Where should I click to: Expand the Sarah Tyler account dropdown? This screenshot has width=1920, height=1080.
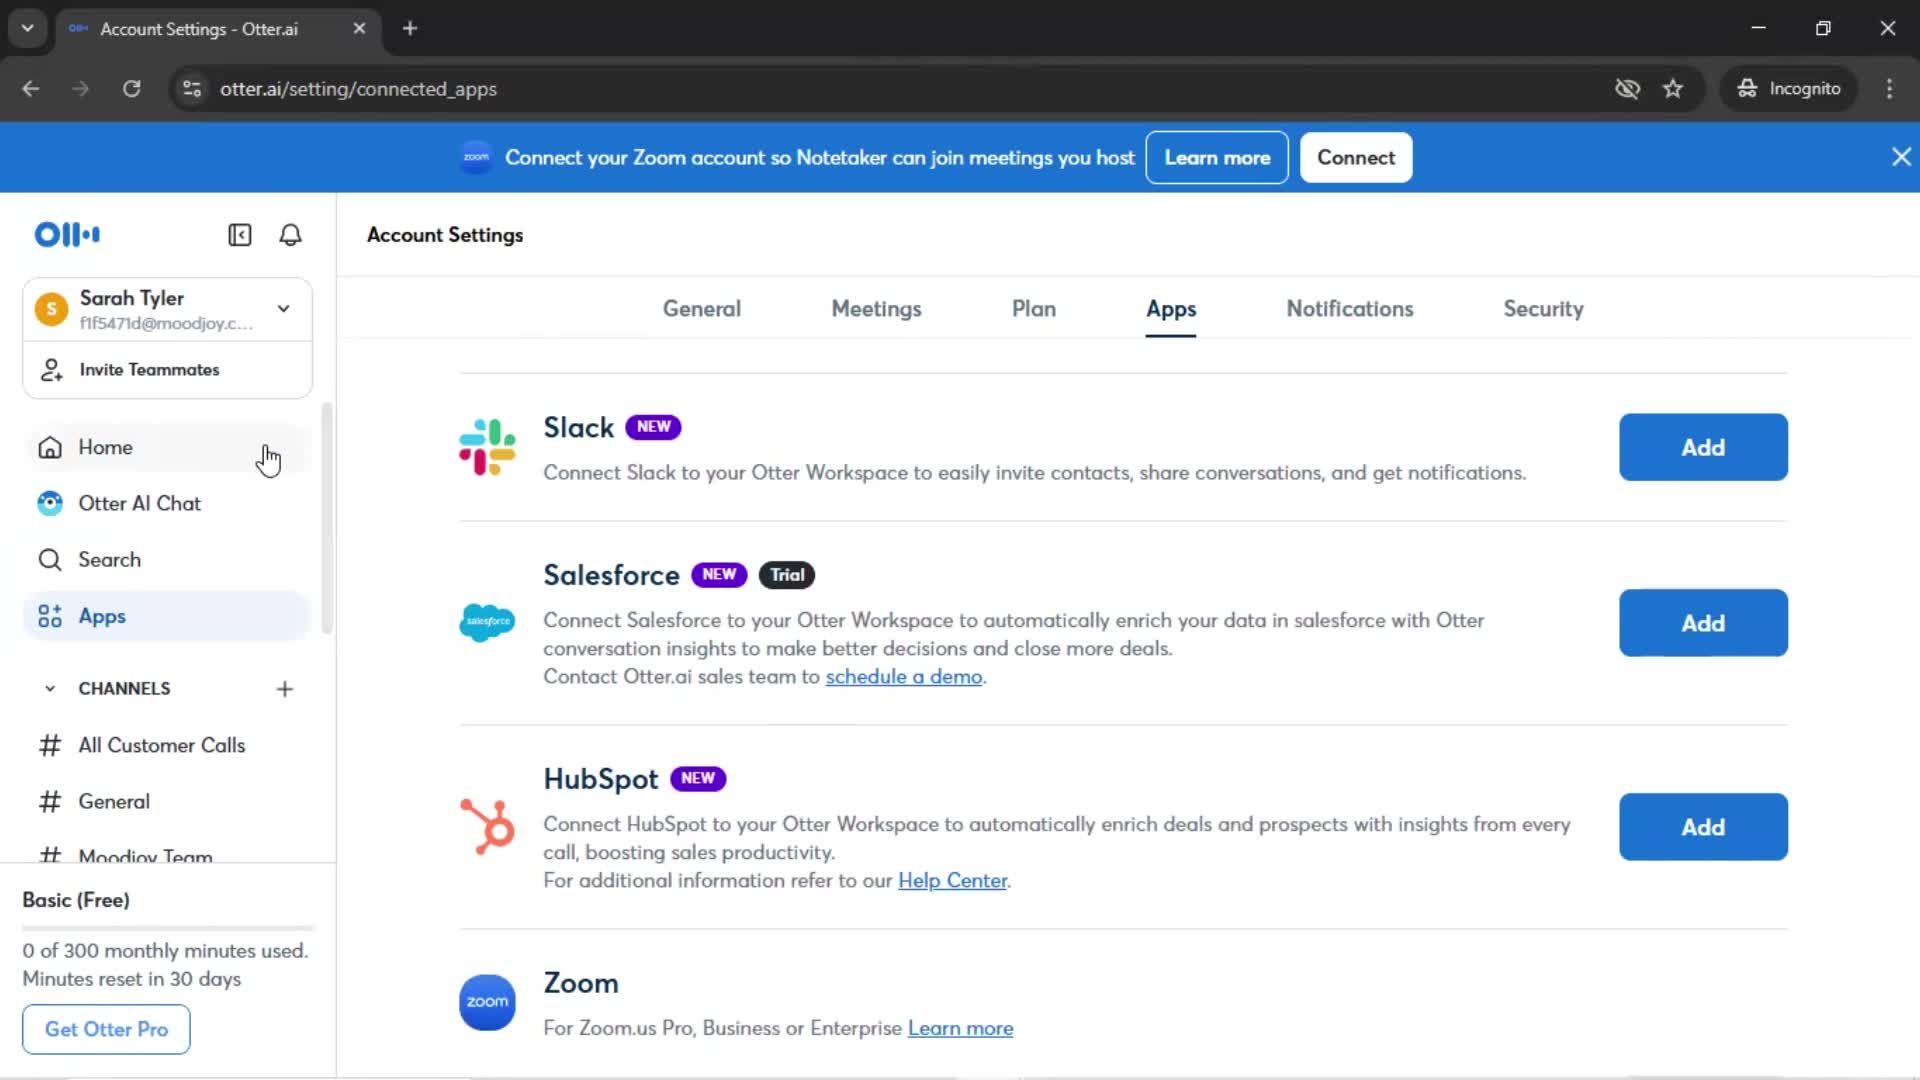click(x=284, y=309)
